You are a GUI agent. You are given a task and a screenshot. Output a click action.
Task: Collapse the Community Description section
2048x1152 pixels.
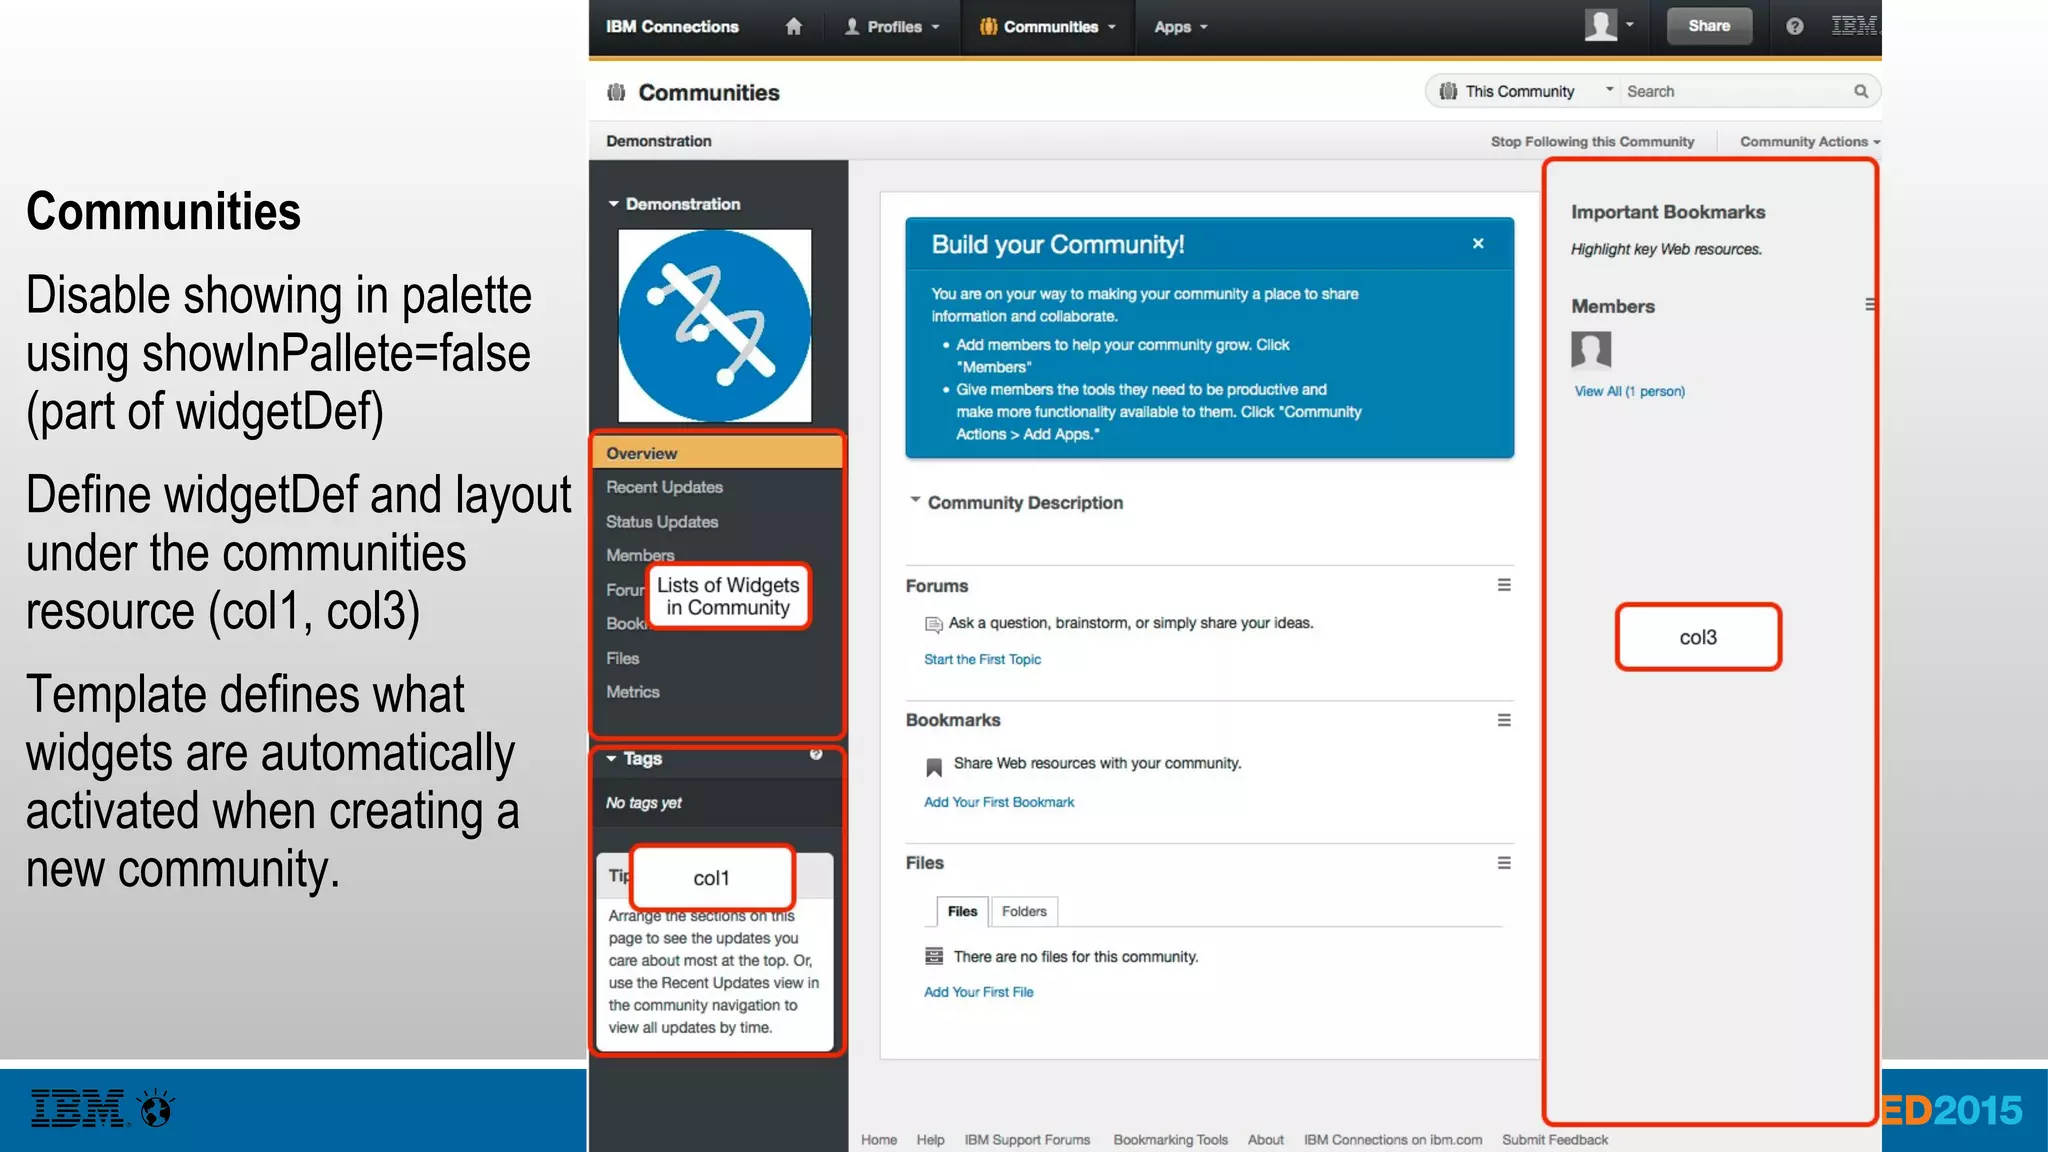click(914, 499)
